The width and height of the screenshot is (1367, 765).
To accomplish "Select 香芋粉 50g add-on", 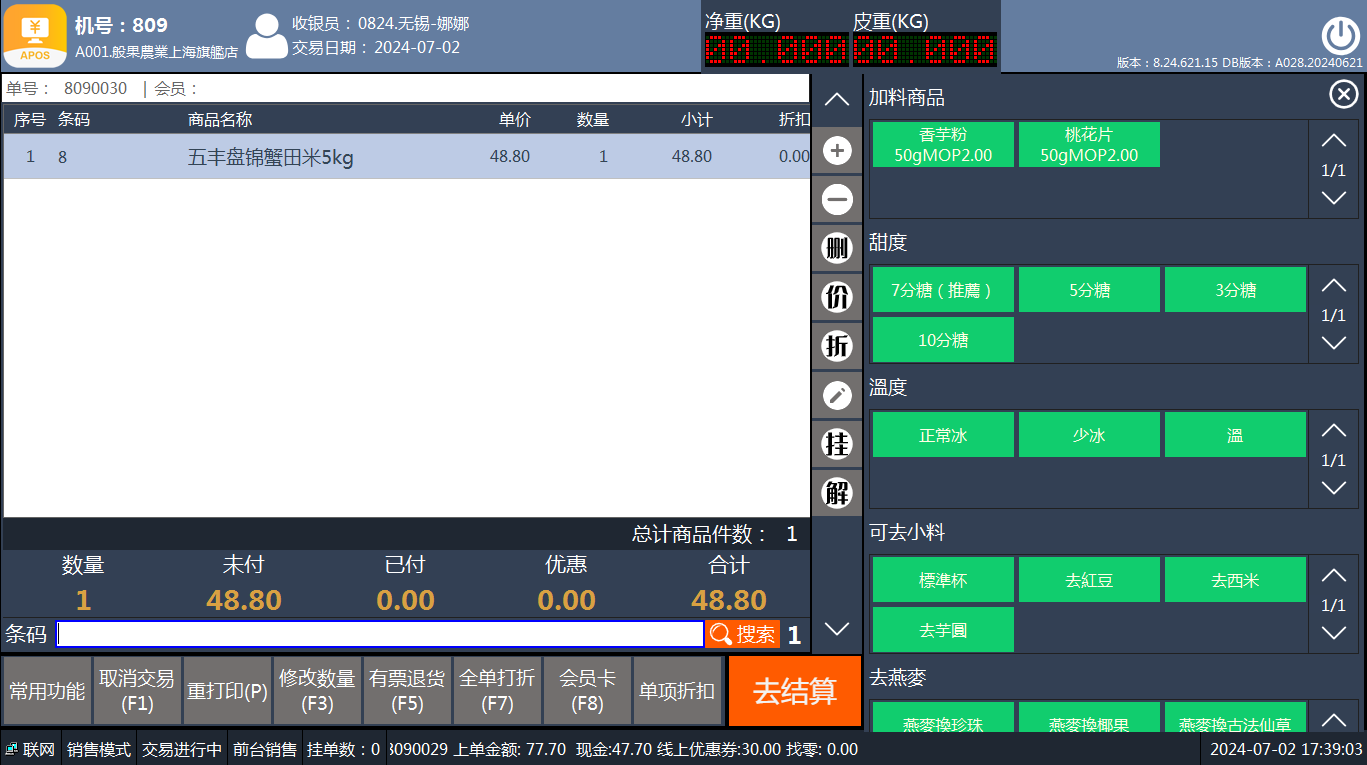I will coord(943,145).
